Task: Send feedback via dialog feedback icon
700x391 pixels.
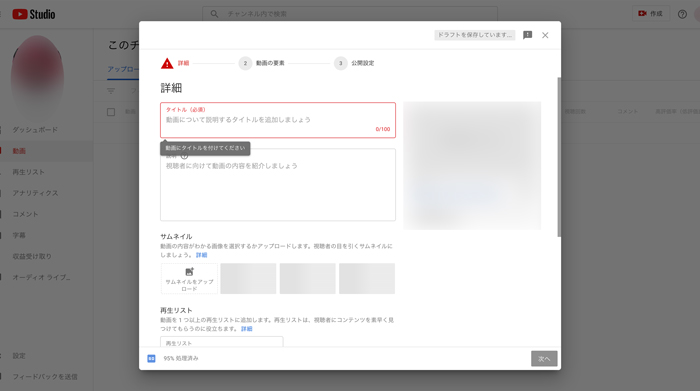Action: tap(527, 35)
